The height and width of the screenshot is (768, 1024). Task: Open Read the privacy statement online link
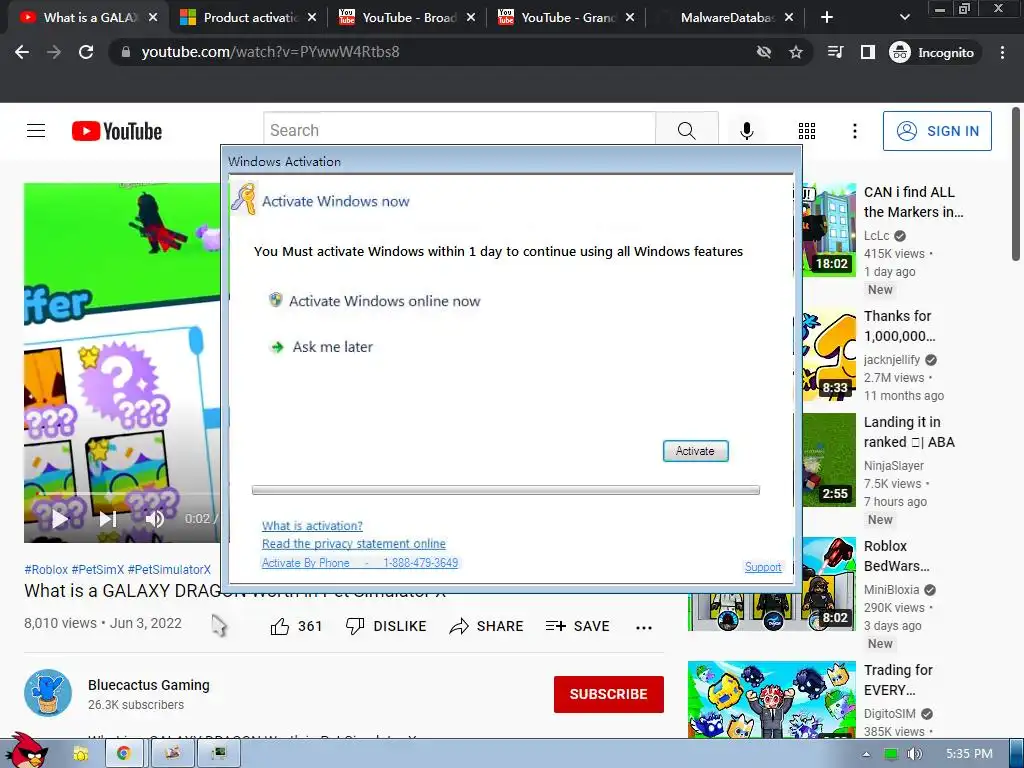(353, 544)
